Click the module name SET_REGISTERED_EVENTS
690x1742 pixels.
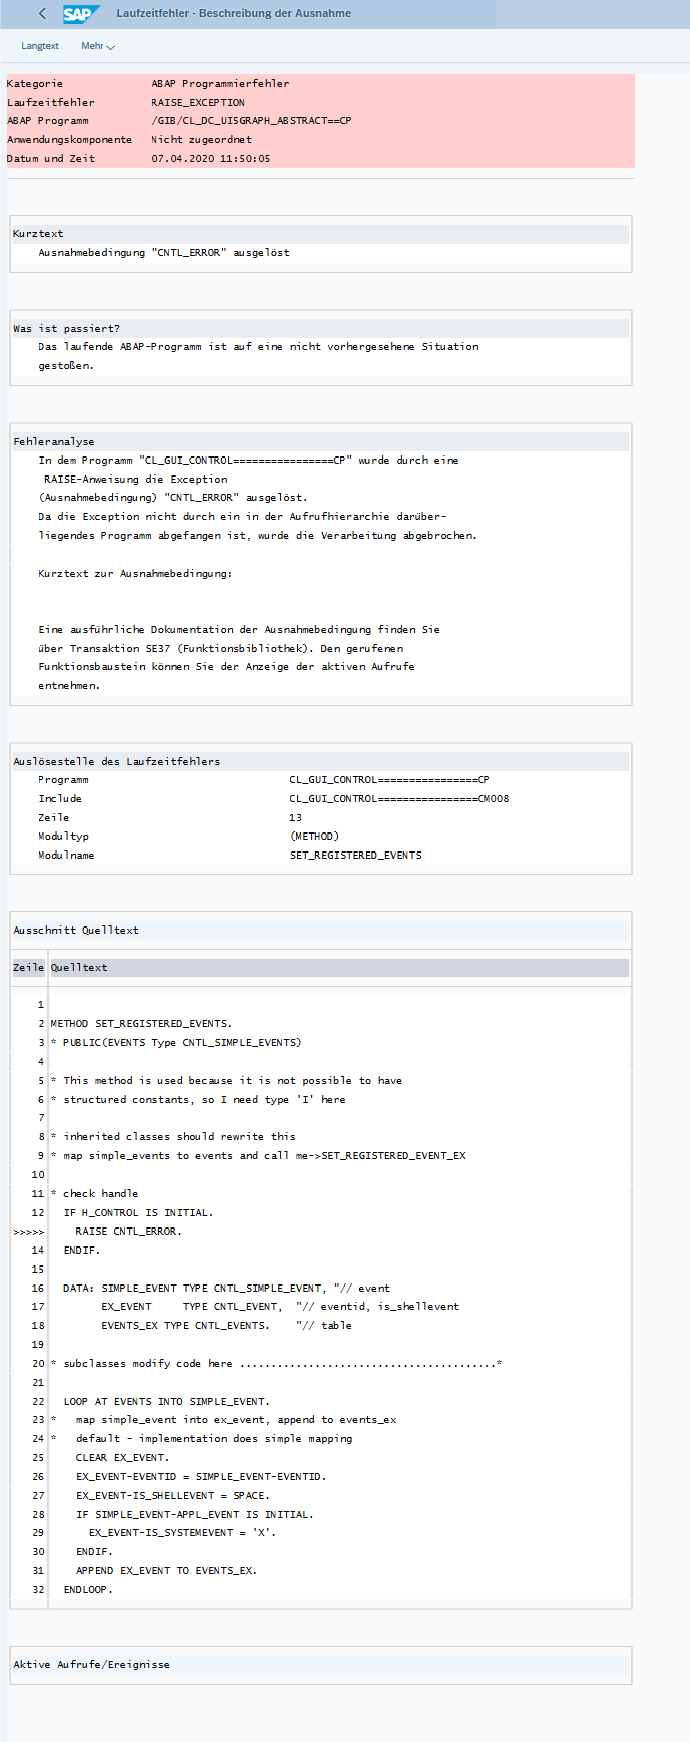tap(355, 856)
